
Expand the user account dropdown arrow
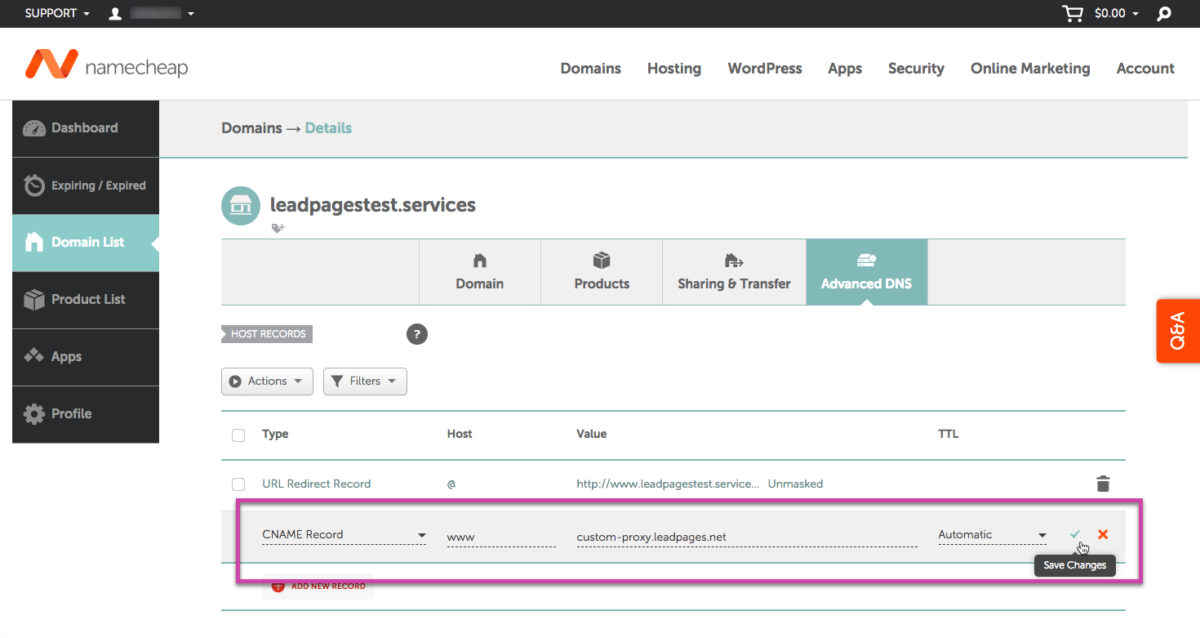[191, 14]
